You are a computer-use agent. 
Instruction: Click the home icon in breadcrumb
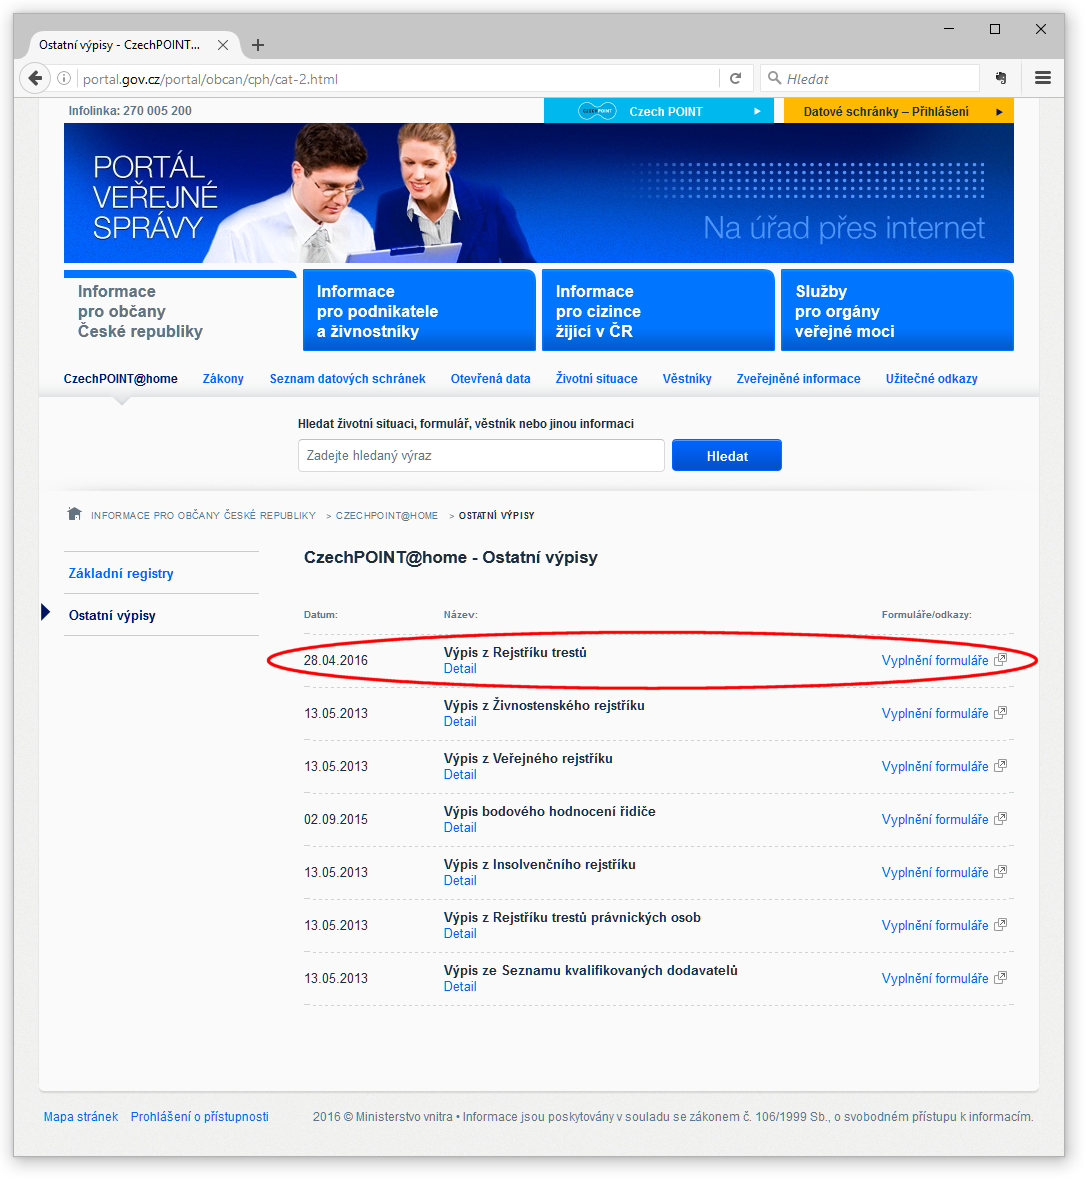click(x=75, y=514)
